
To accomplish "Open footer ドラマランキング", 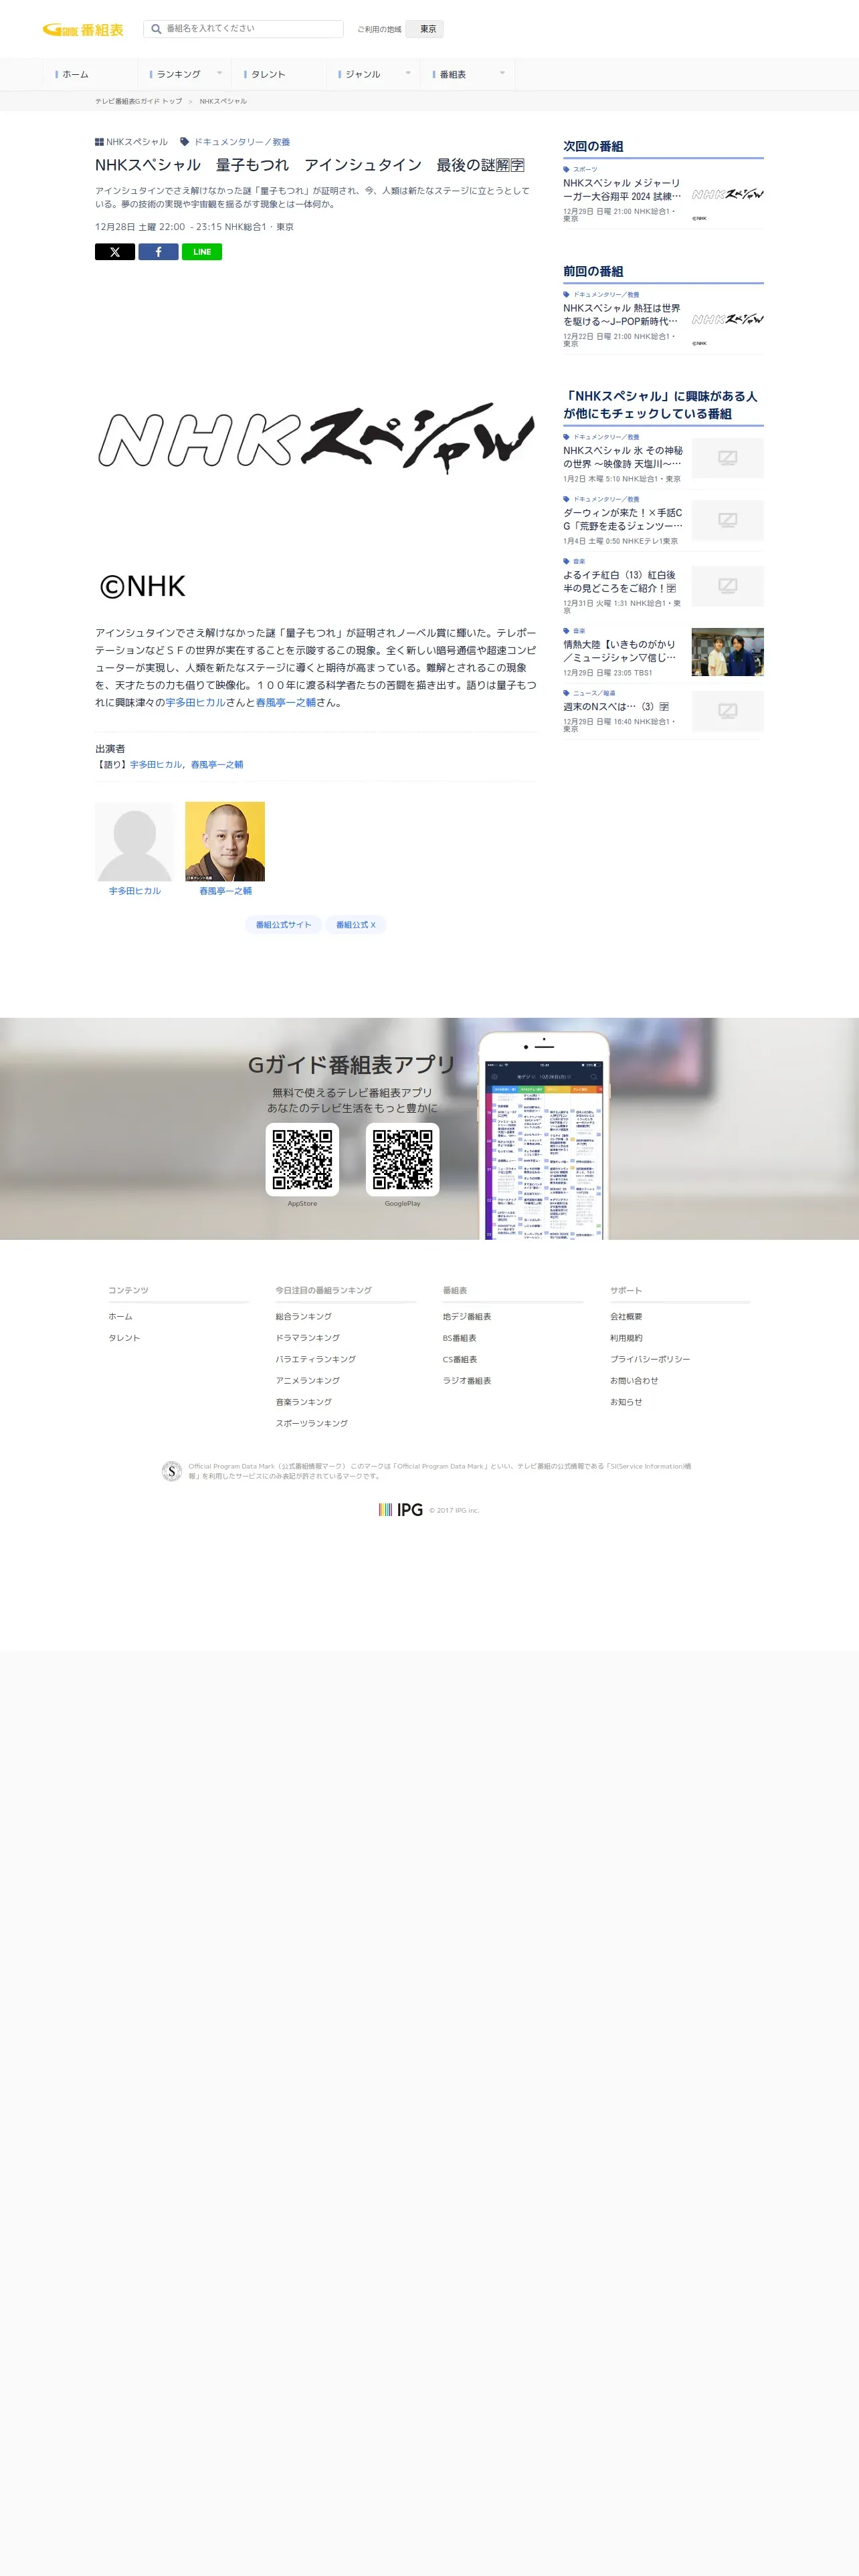I will (x=308, y=1338).
